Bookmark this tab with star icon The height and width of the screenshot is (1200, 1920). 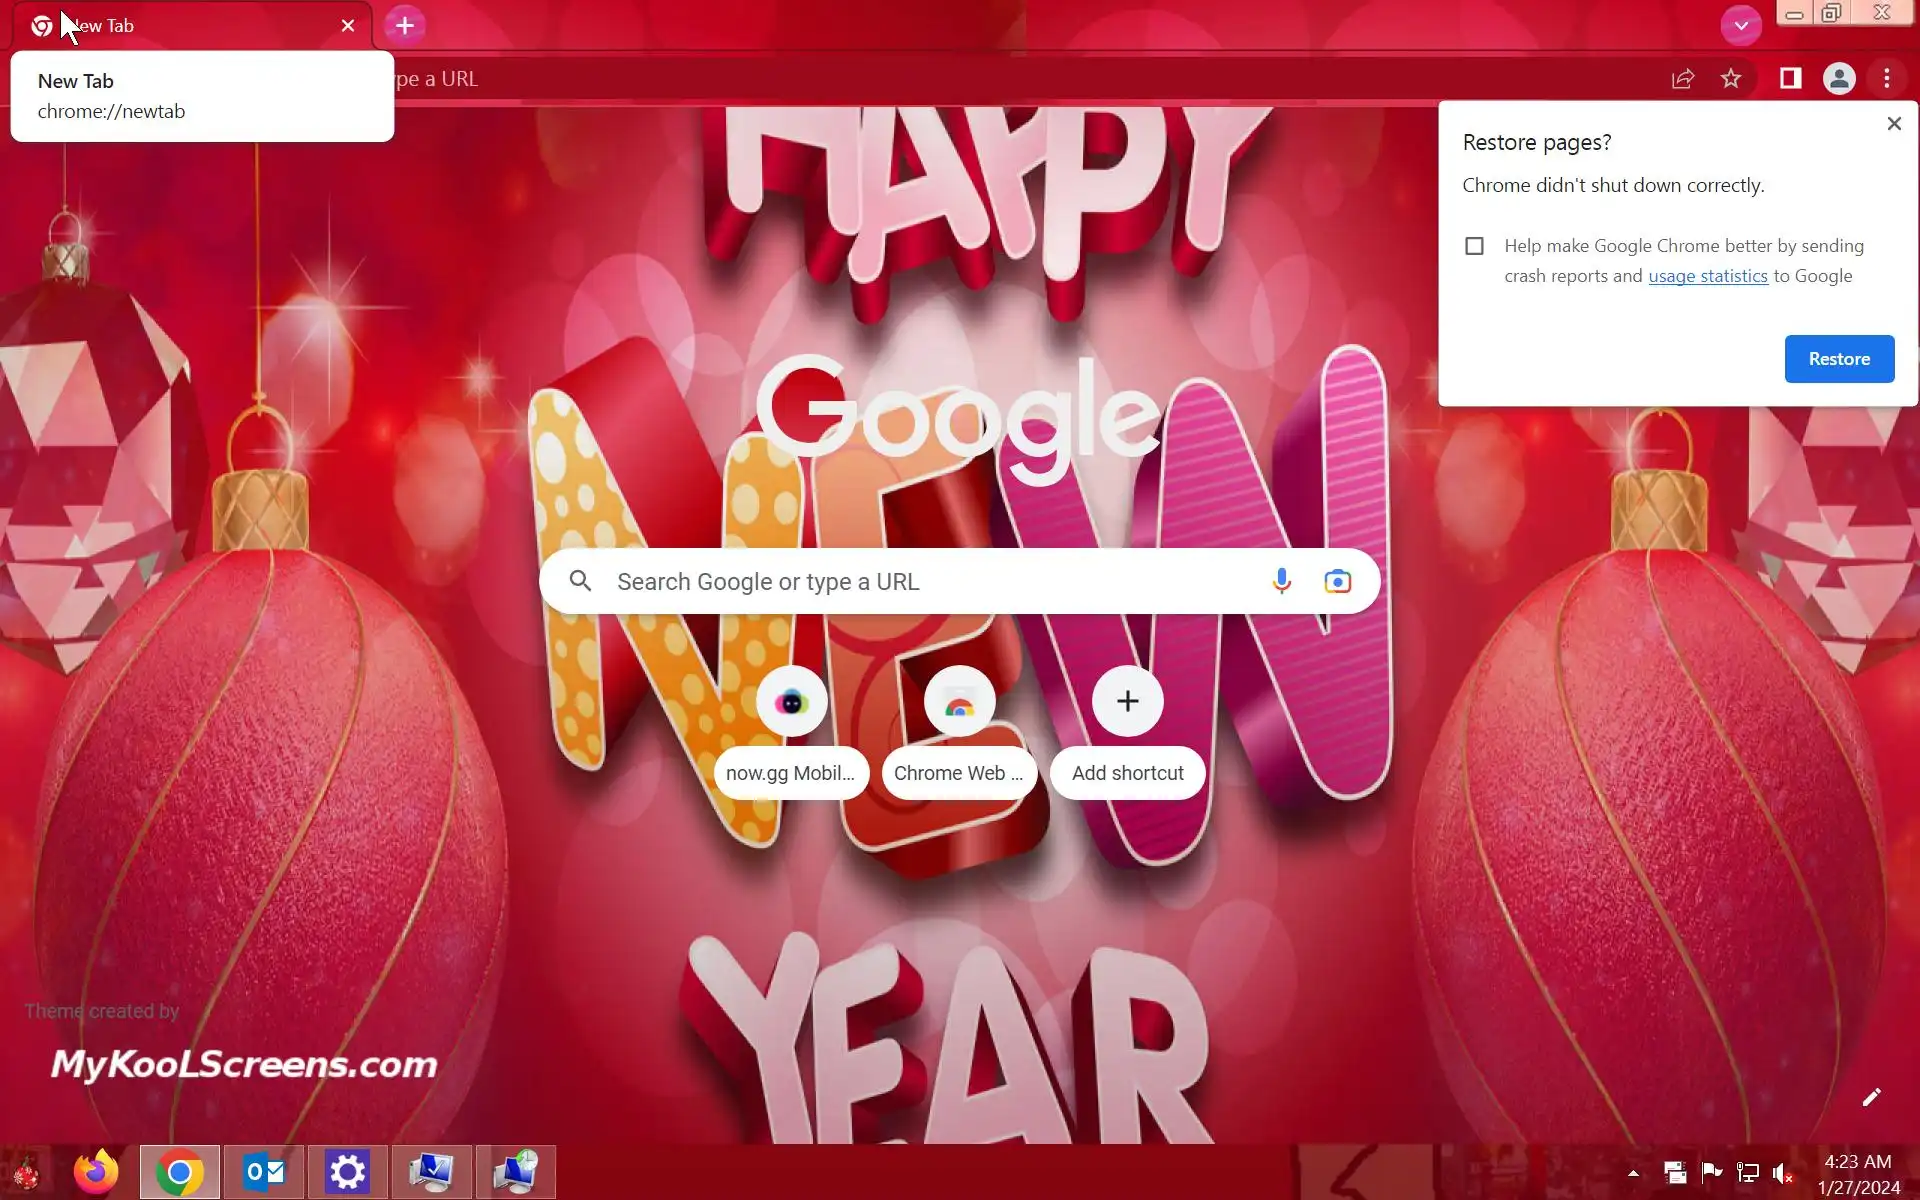(x=1731, y=79)
